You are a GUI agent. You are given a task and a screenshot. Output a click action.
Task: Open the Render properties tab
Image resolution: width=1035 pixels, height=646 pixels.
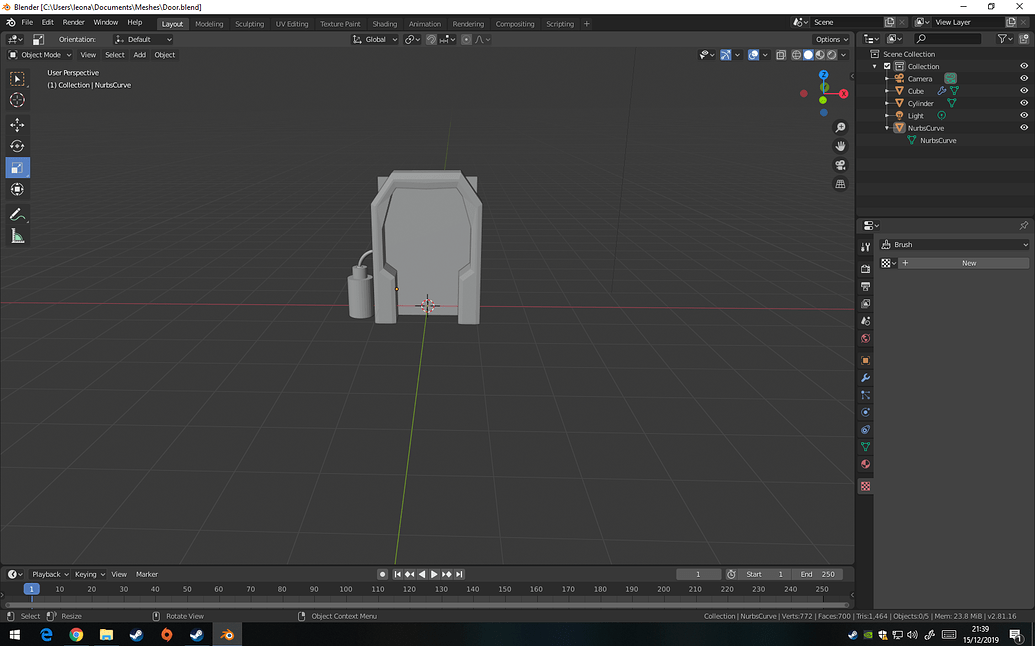pyautogui.click(x=865, y=269)
